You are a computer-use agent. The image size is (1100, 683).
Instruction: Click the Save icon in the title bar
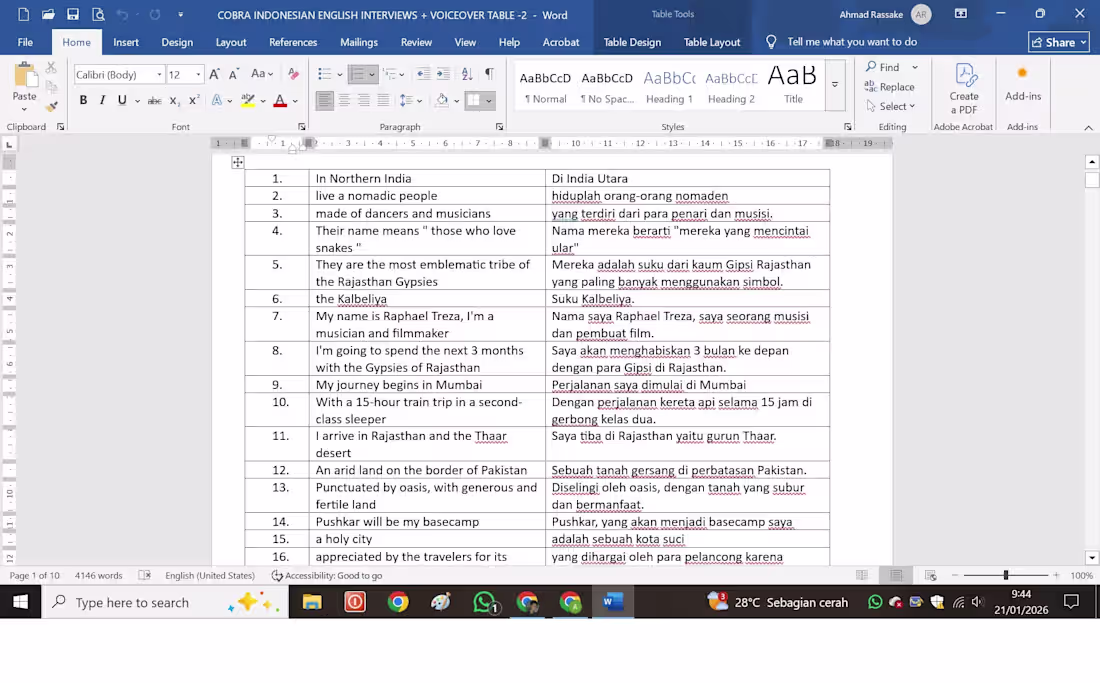[x=73, y=14]
